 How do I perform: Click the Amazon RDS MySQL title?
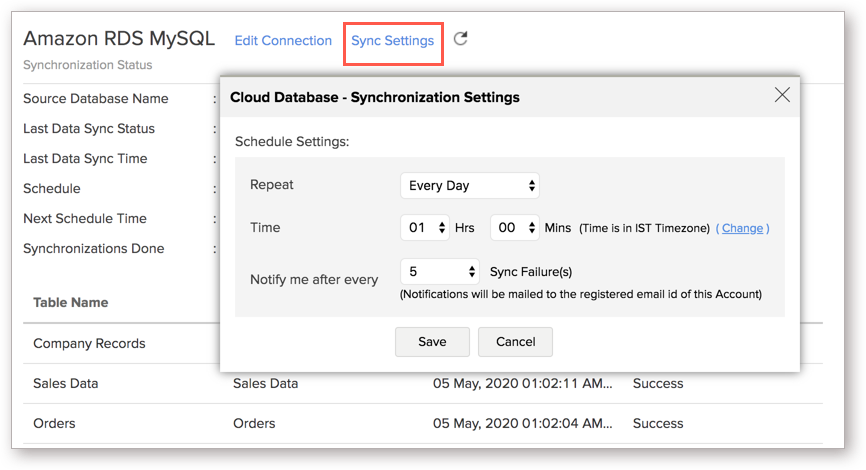click(x=119, y=39)
